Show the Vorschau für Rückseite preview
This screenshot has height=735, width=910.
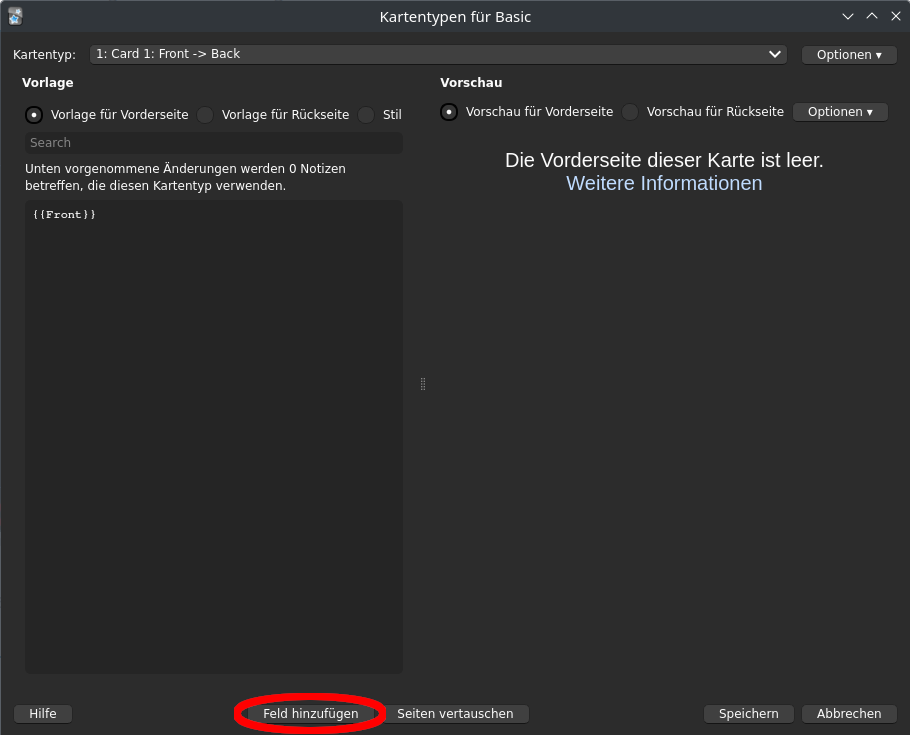click(x=629, y=112)
